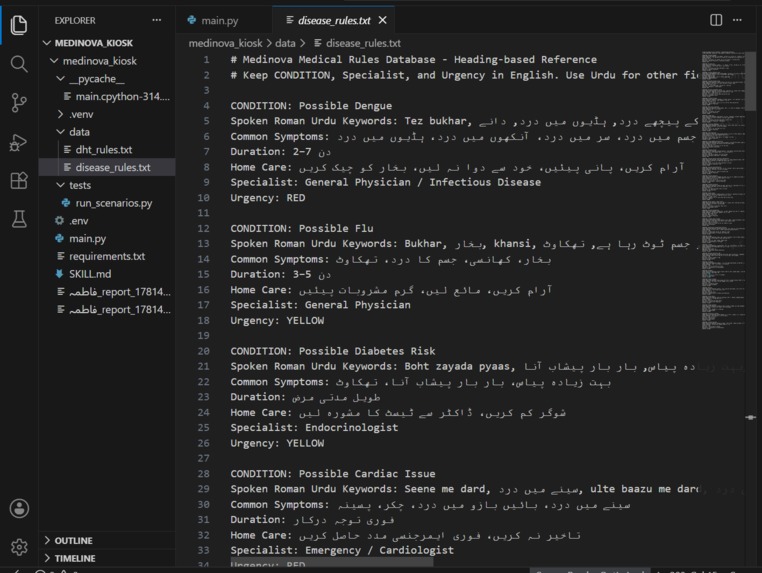Click 'Specialist: General Physician / Infectious Disease' text
The width and height of the screenshot is (762, 573).
coord(385,182)
